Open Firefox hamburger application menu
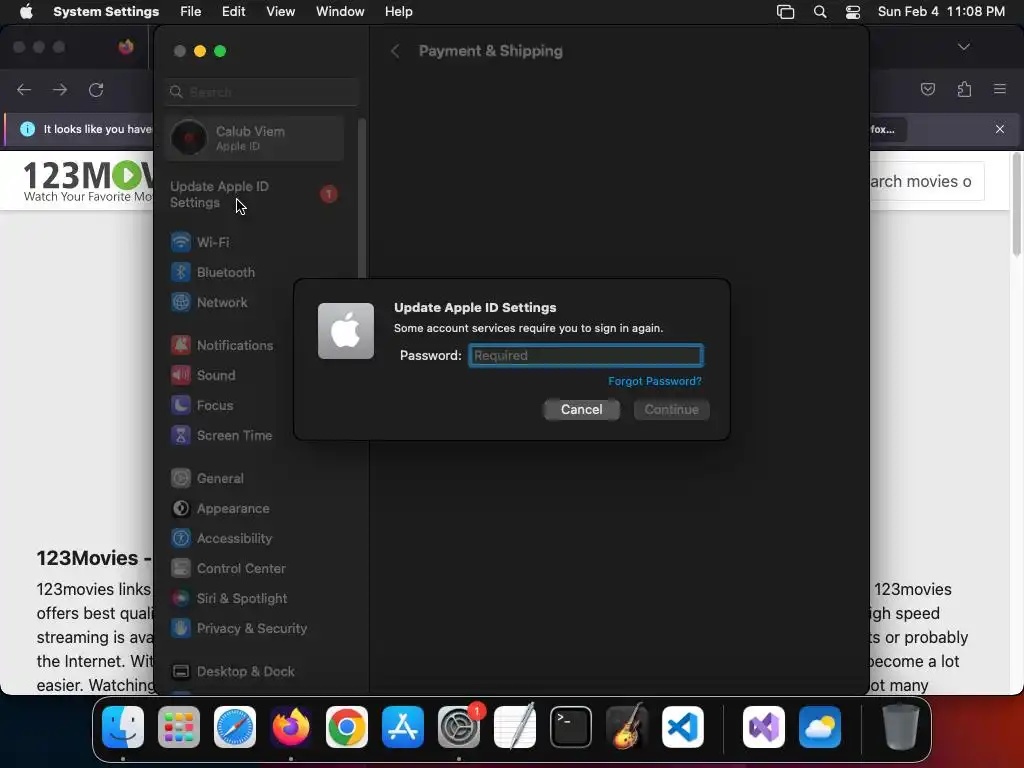This screenshot has width=1024, height=768. pyautogui.click(x=1000, y=89)
